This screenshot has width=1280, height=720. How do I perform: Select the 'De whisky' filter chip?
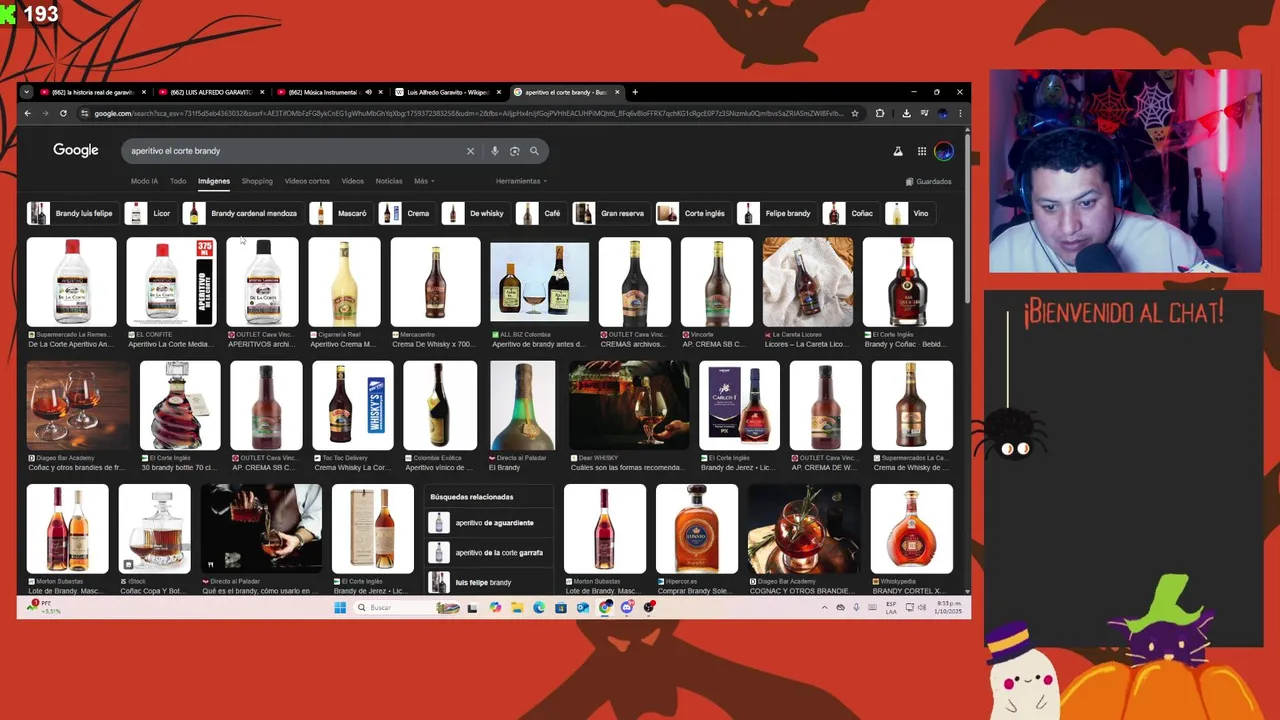click(x=475, y=213)
